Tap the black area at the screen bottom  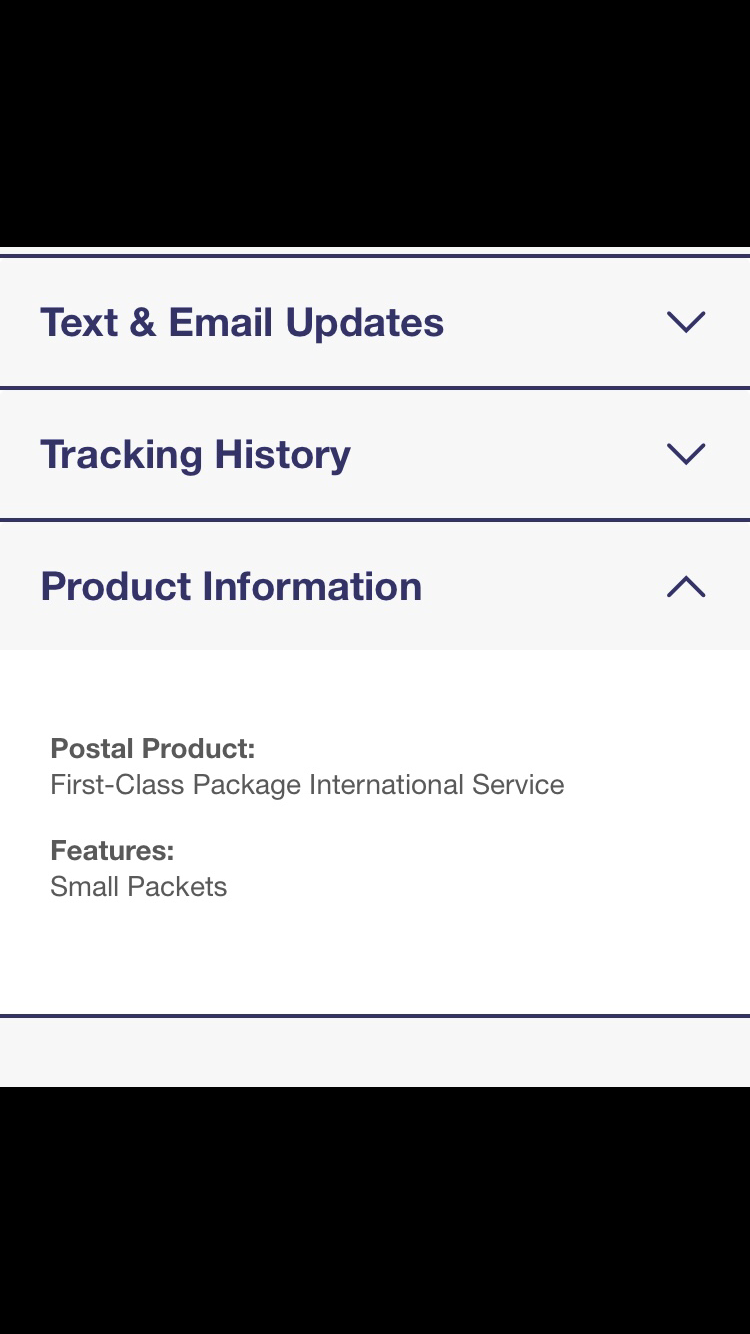pos(375,1210)
